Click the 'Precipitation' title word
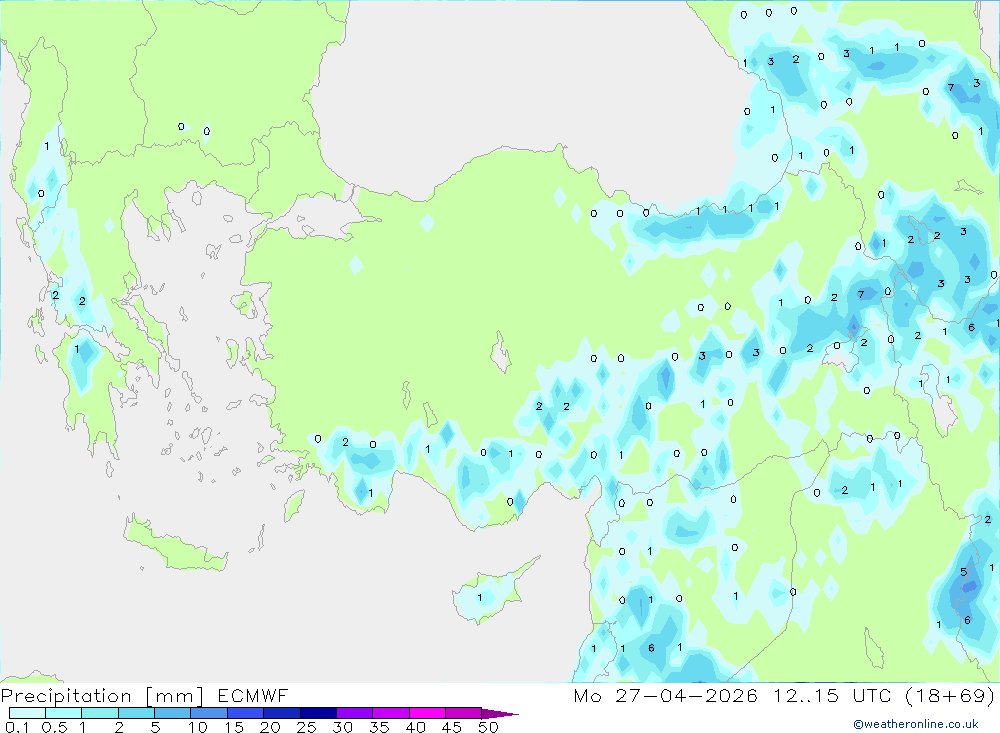 (x=66, y=696)
